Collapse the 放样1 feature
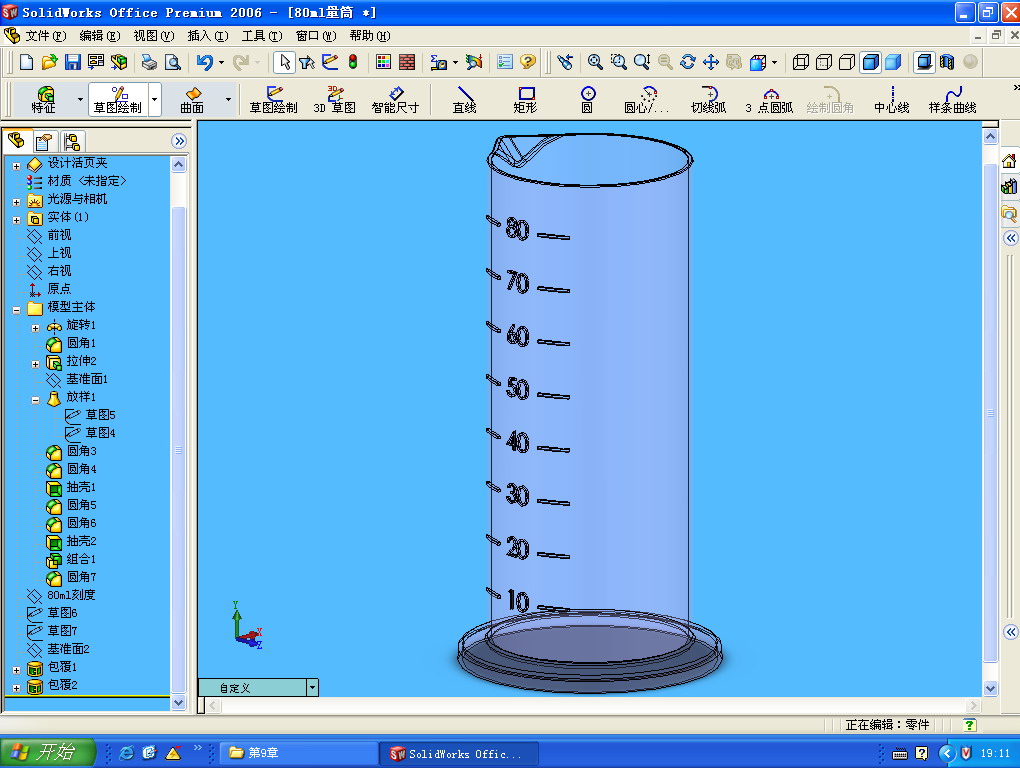Image resolution: width=1020 pixels, height=768 pixels. [36, 401]
